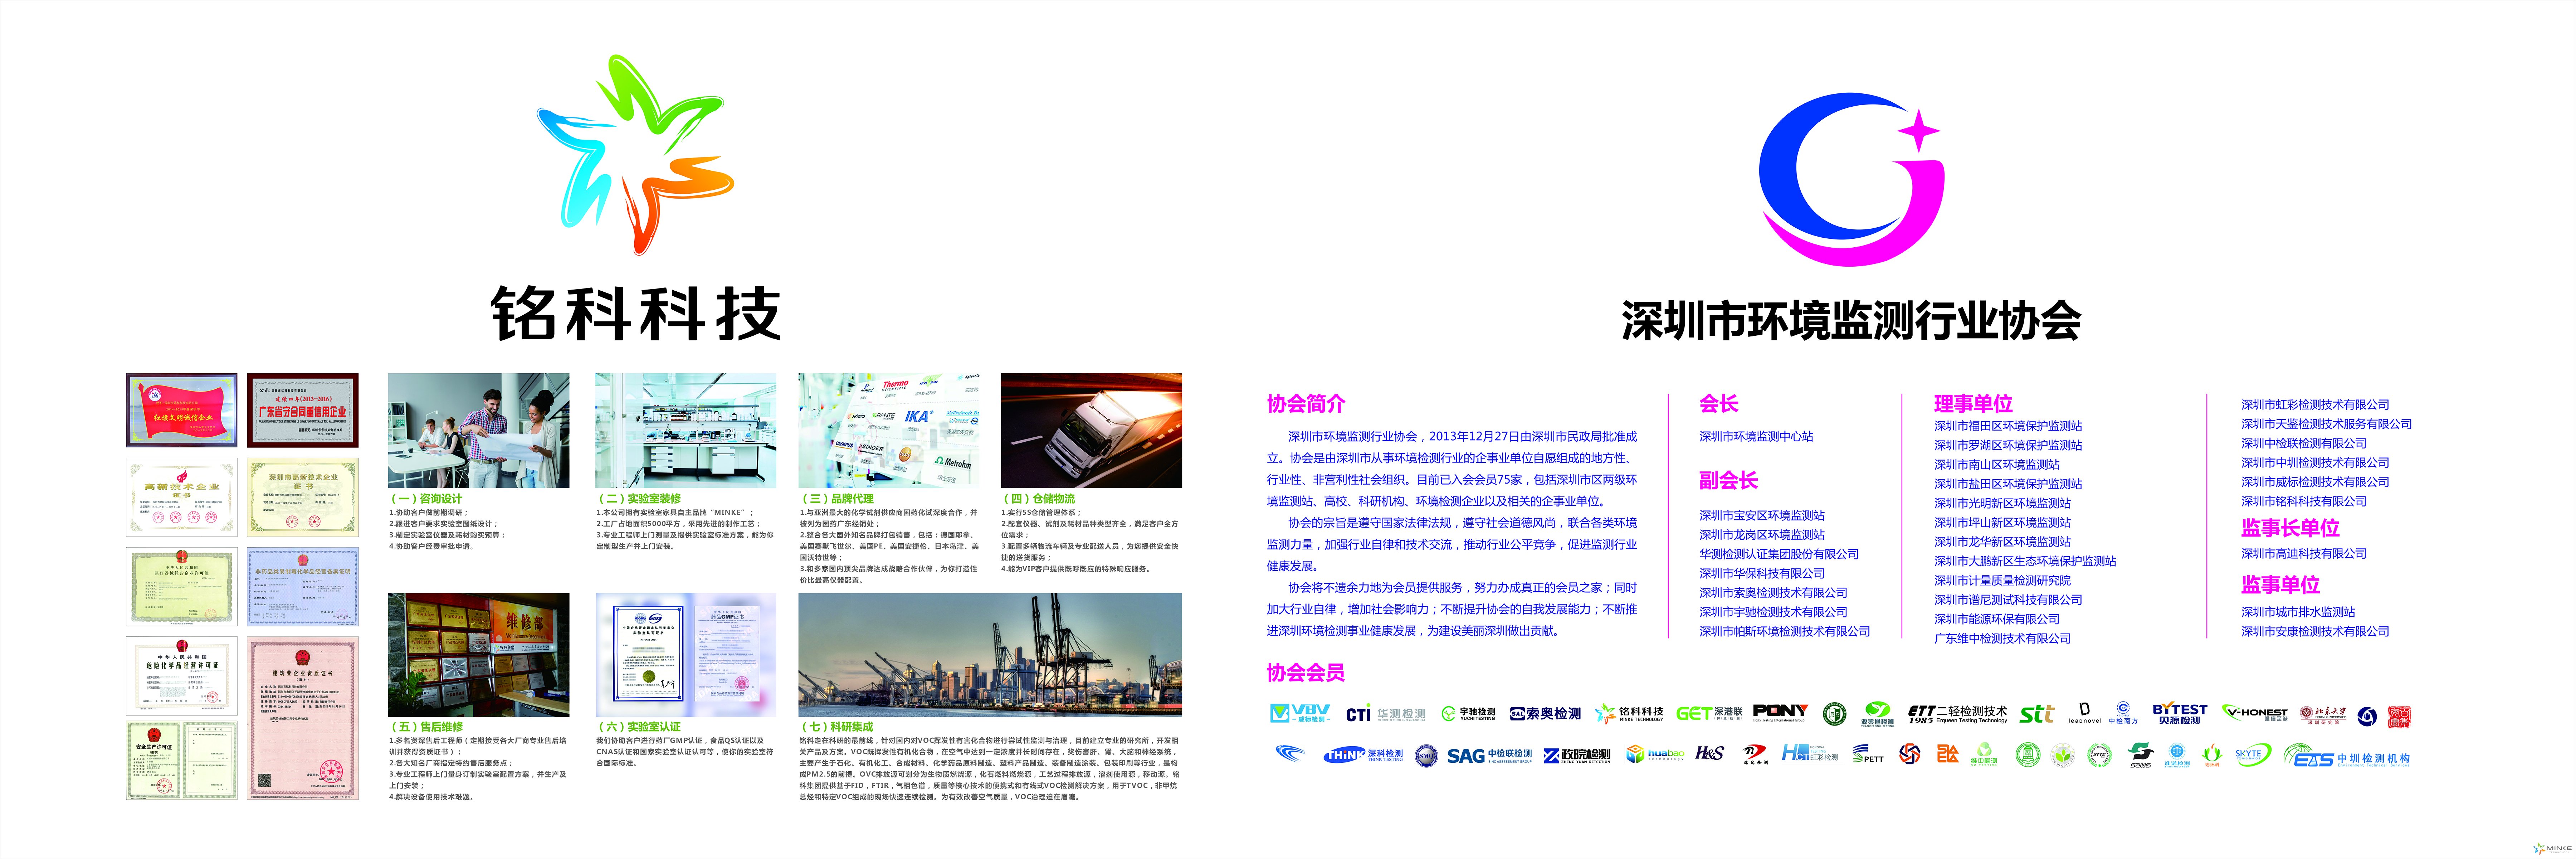This screenshot has height=859, width=2576.
Task: Open the 仓储物流 truck photo
Action: (1091, 431)
